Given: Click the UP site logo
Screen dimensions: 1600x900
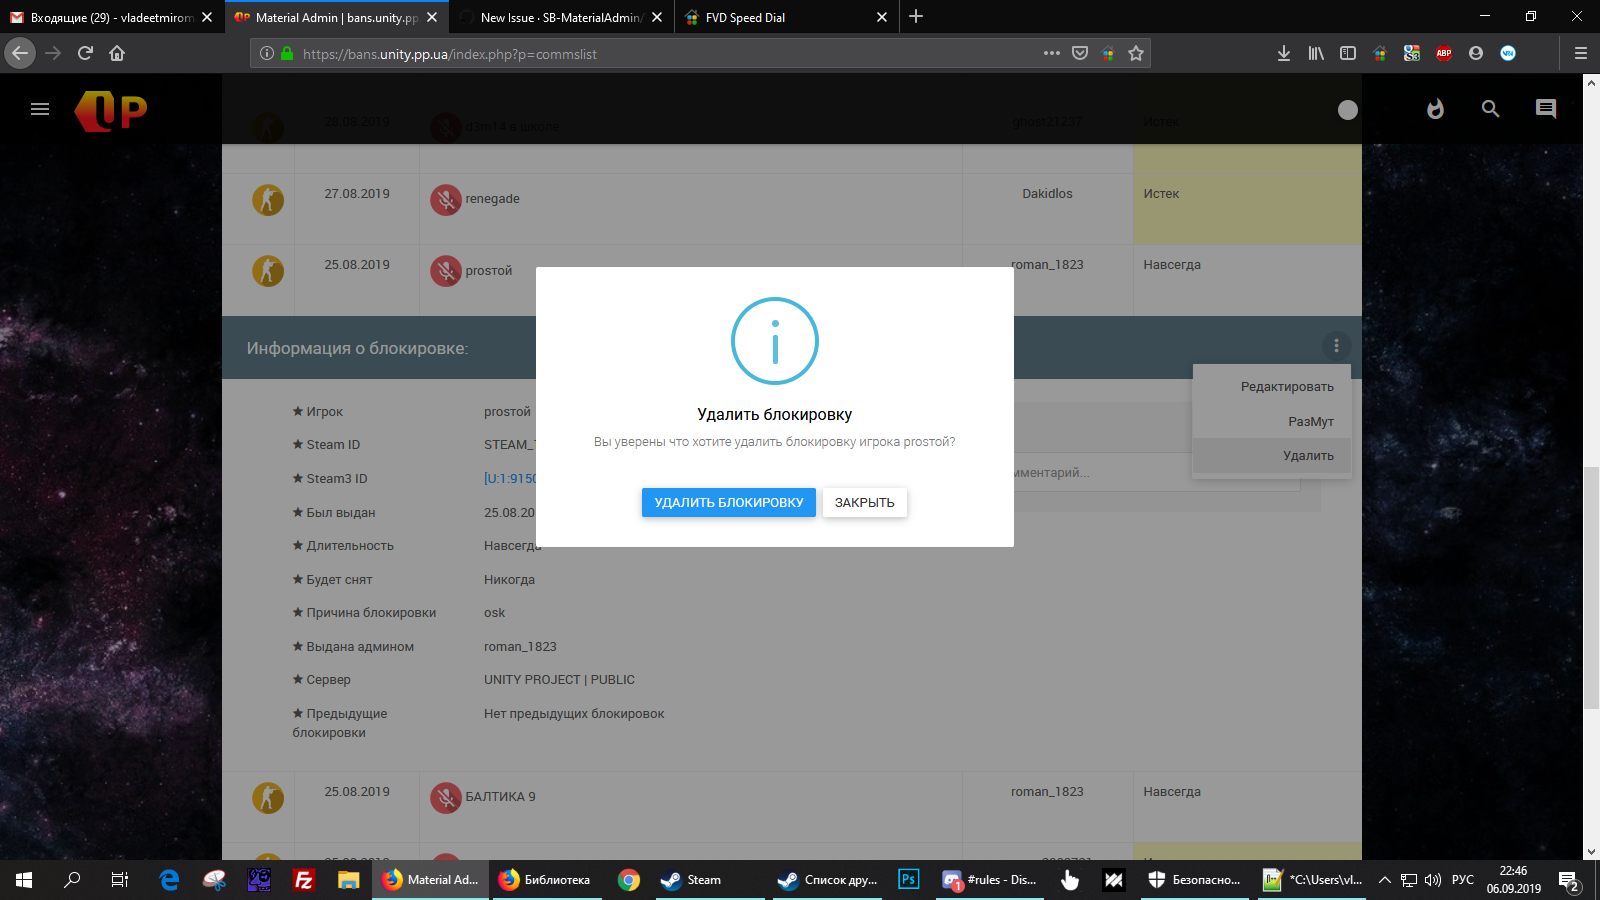Looking at the screenshot, I should tap(111, 110).
